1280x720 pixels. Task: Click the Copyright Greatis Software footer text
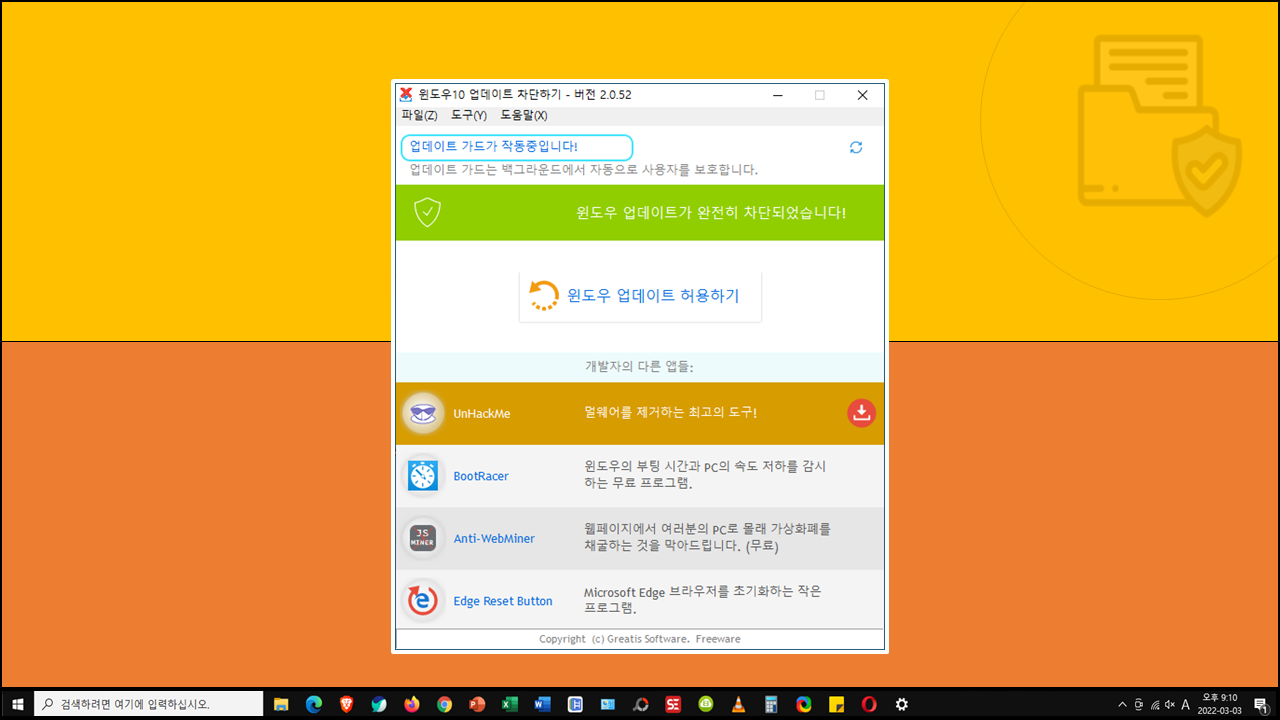tap(640, 639)
